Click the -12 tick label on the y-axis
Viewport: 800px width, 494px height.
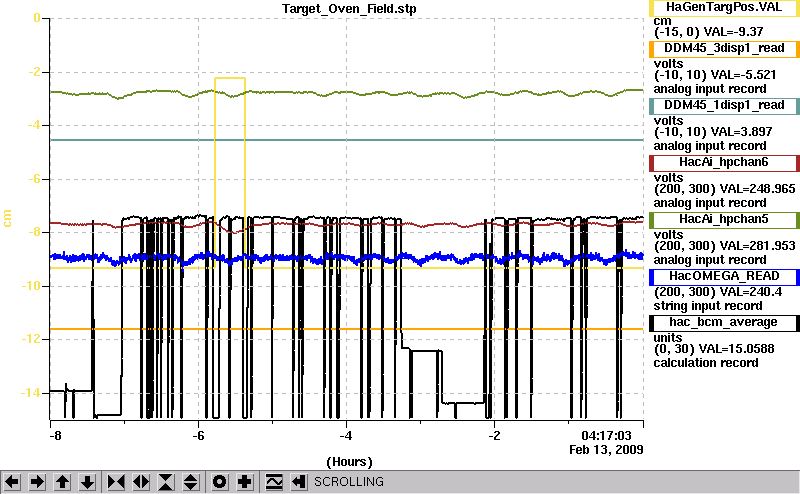pos(31,339)
